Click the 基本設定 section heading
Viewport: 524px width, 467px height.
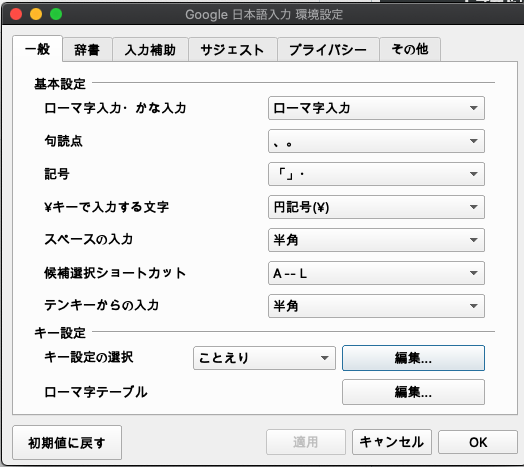click(x=60, y=84)
